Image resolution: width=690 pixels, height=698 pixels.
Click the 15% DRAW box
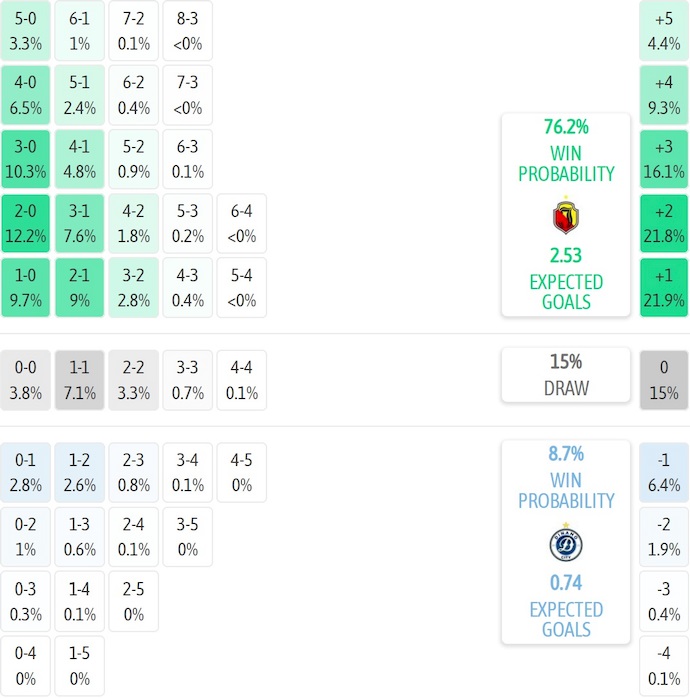pyautogui.click(x=566, y=375)
